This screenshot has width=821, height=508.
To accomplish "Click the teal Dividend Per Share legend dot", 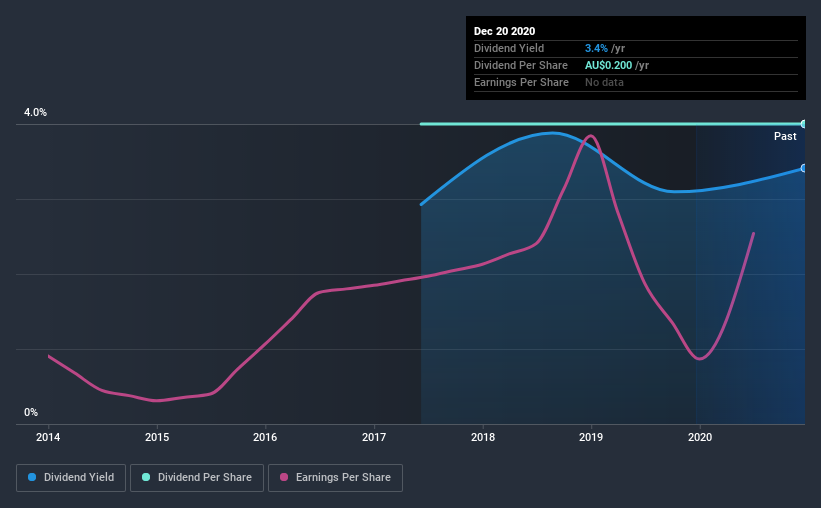I will pyautogui.click(x=146, y=477).
